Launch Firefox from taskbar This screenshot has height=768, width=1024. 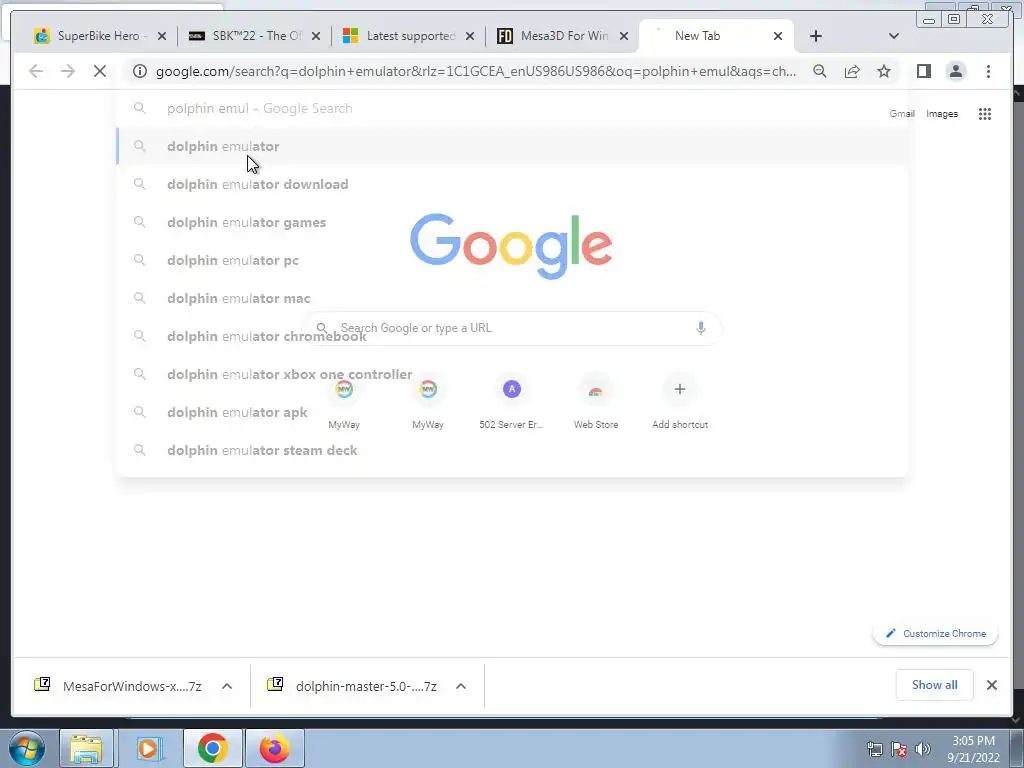click(275, 748)
